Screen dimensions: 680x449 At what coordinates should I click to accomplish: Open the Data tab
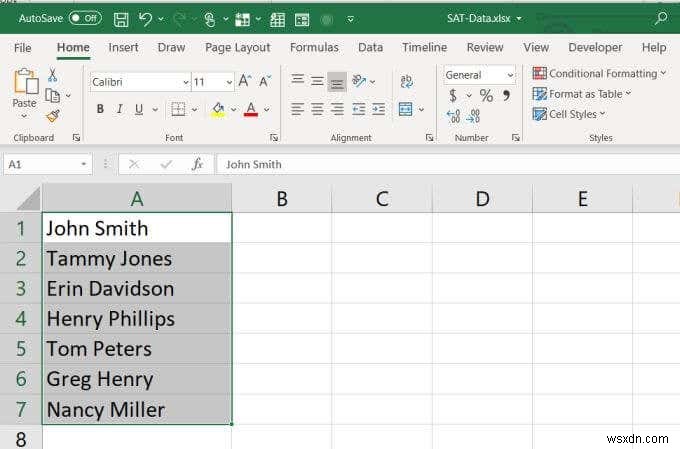[x=370, y=47]
